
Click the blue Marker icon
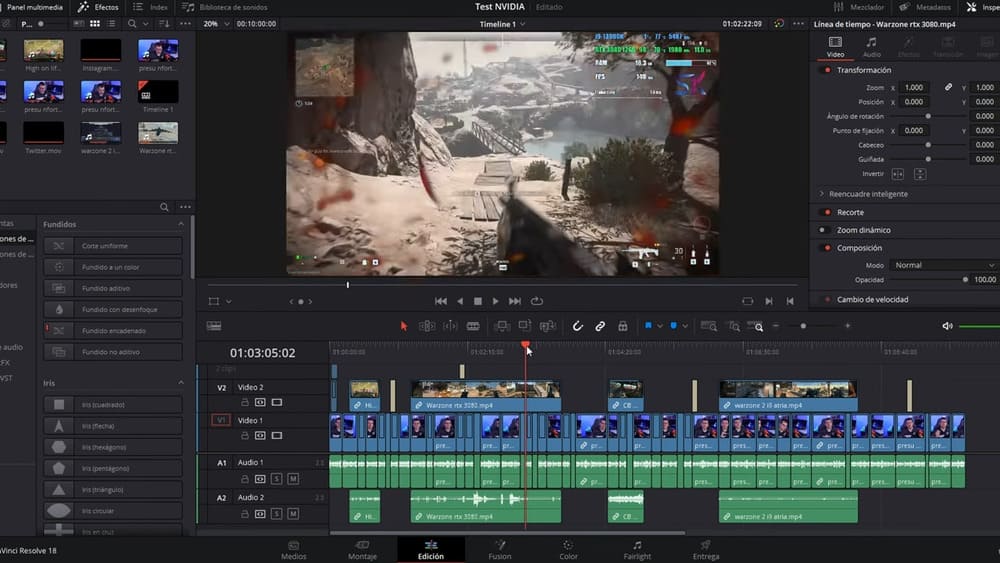pos(673,326)
